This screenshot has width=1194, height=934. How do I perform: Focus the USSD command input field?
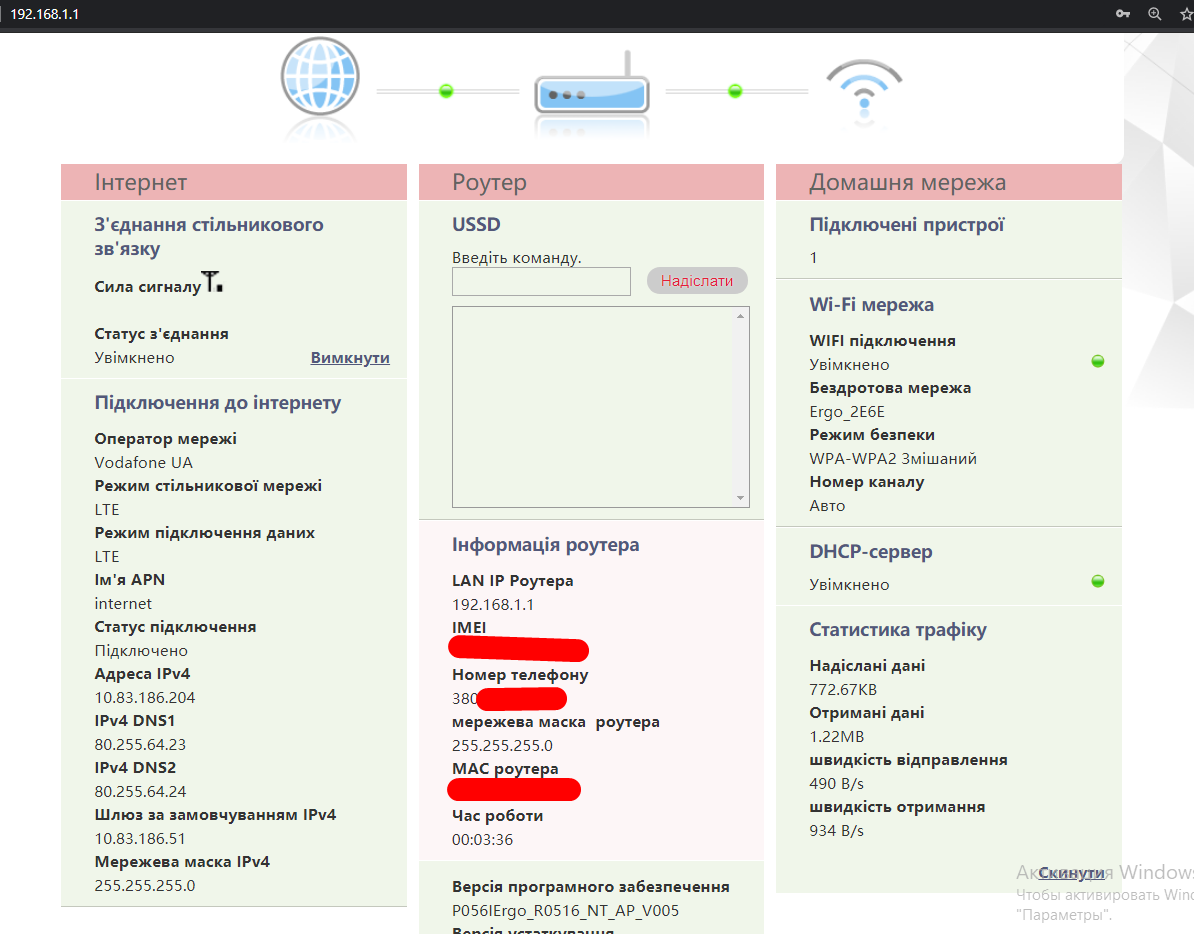tap(541, 281)
